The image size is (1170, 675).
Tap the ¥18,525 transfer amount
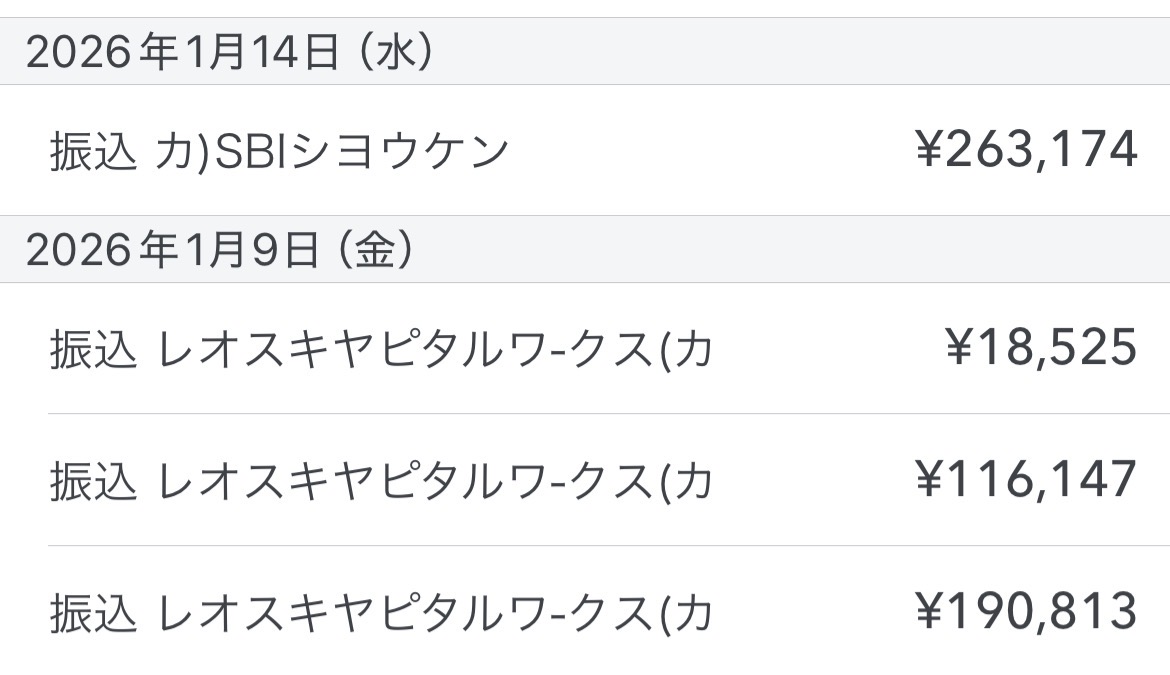click(x=1041, y=347)
